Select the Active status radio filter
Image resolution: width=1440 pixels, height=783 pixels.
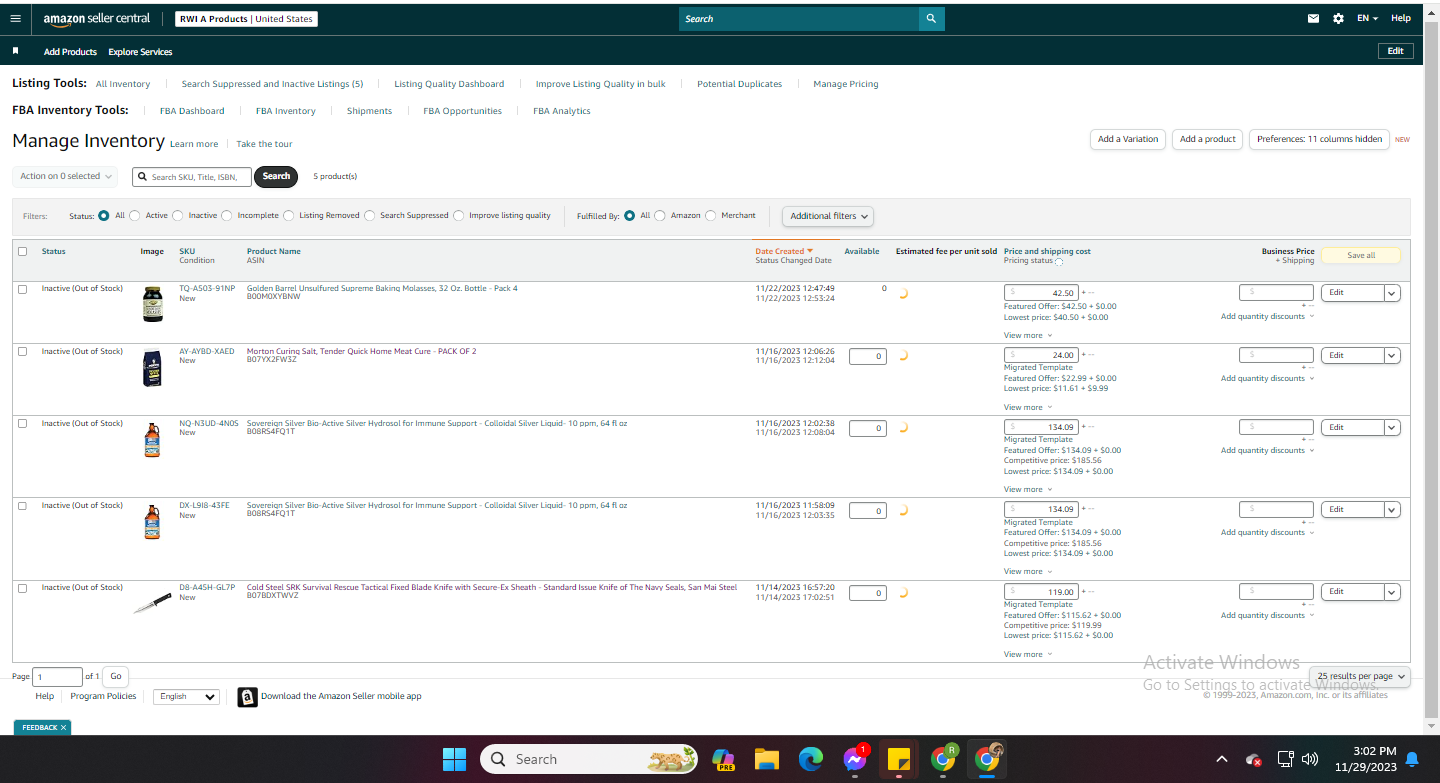[135, 215]
